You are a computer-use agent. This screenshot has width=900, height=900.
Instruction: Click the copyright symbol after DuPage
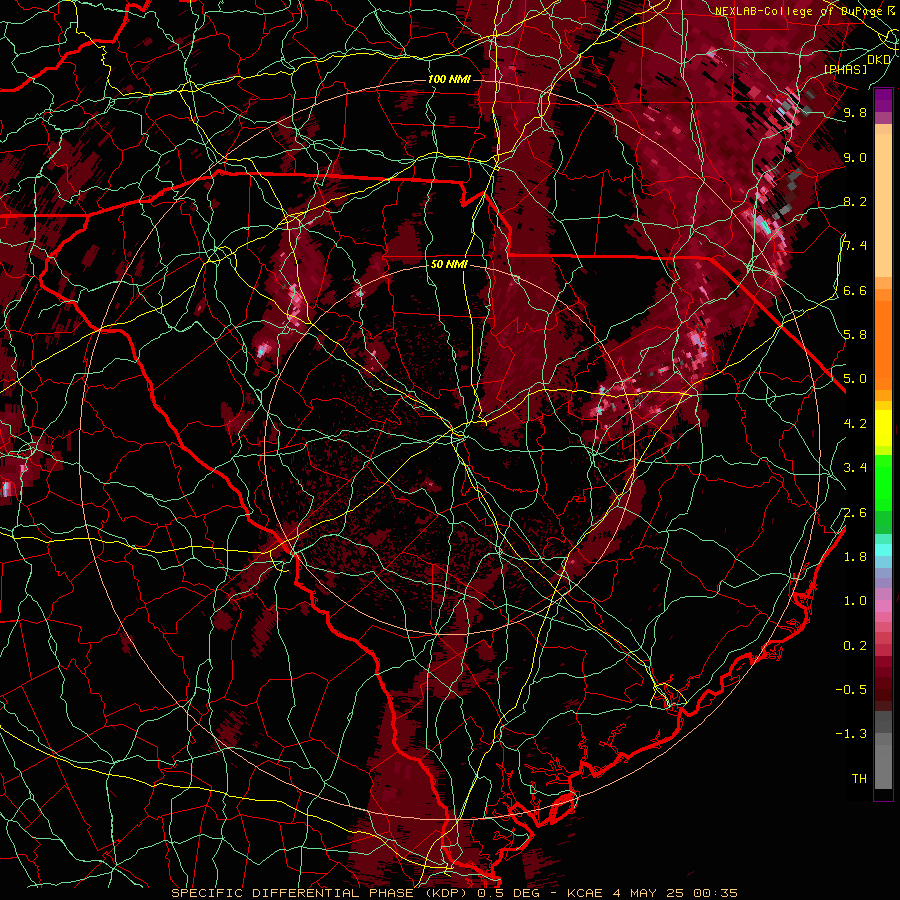pos(891,10)
